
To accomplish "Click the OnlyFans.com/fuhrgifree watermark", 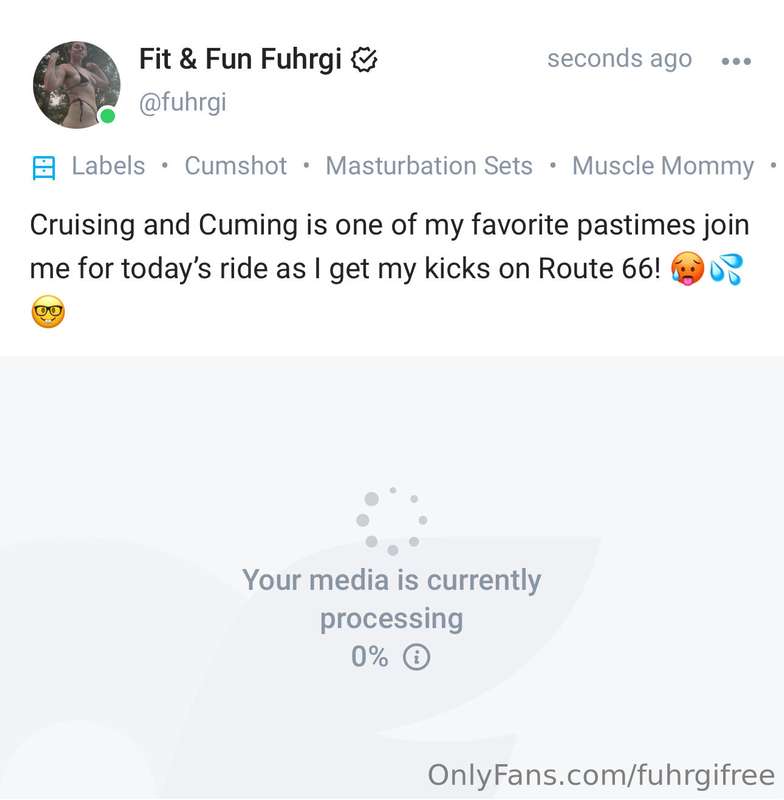I will click(601, 775).
